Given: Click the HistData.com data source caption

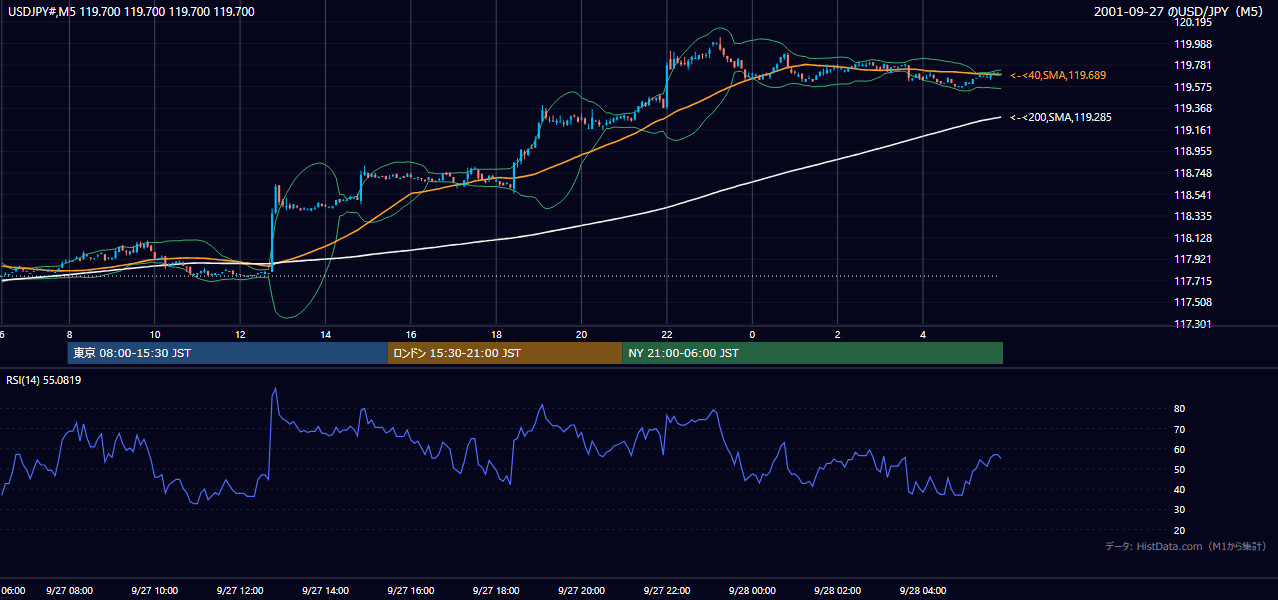Looking at the screenshot, I should coord(1186,546).
